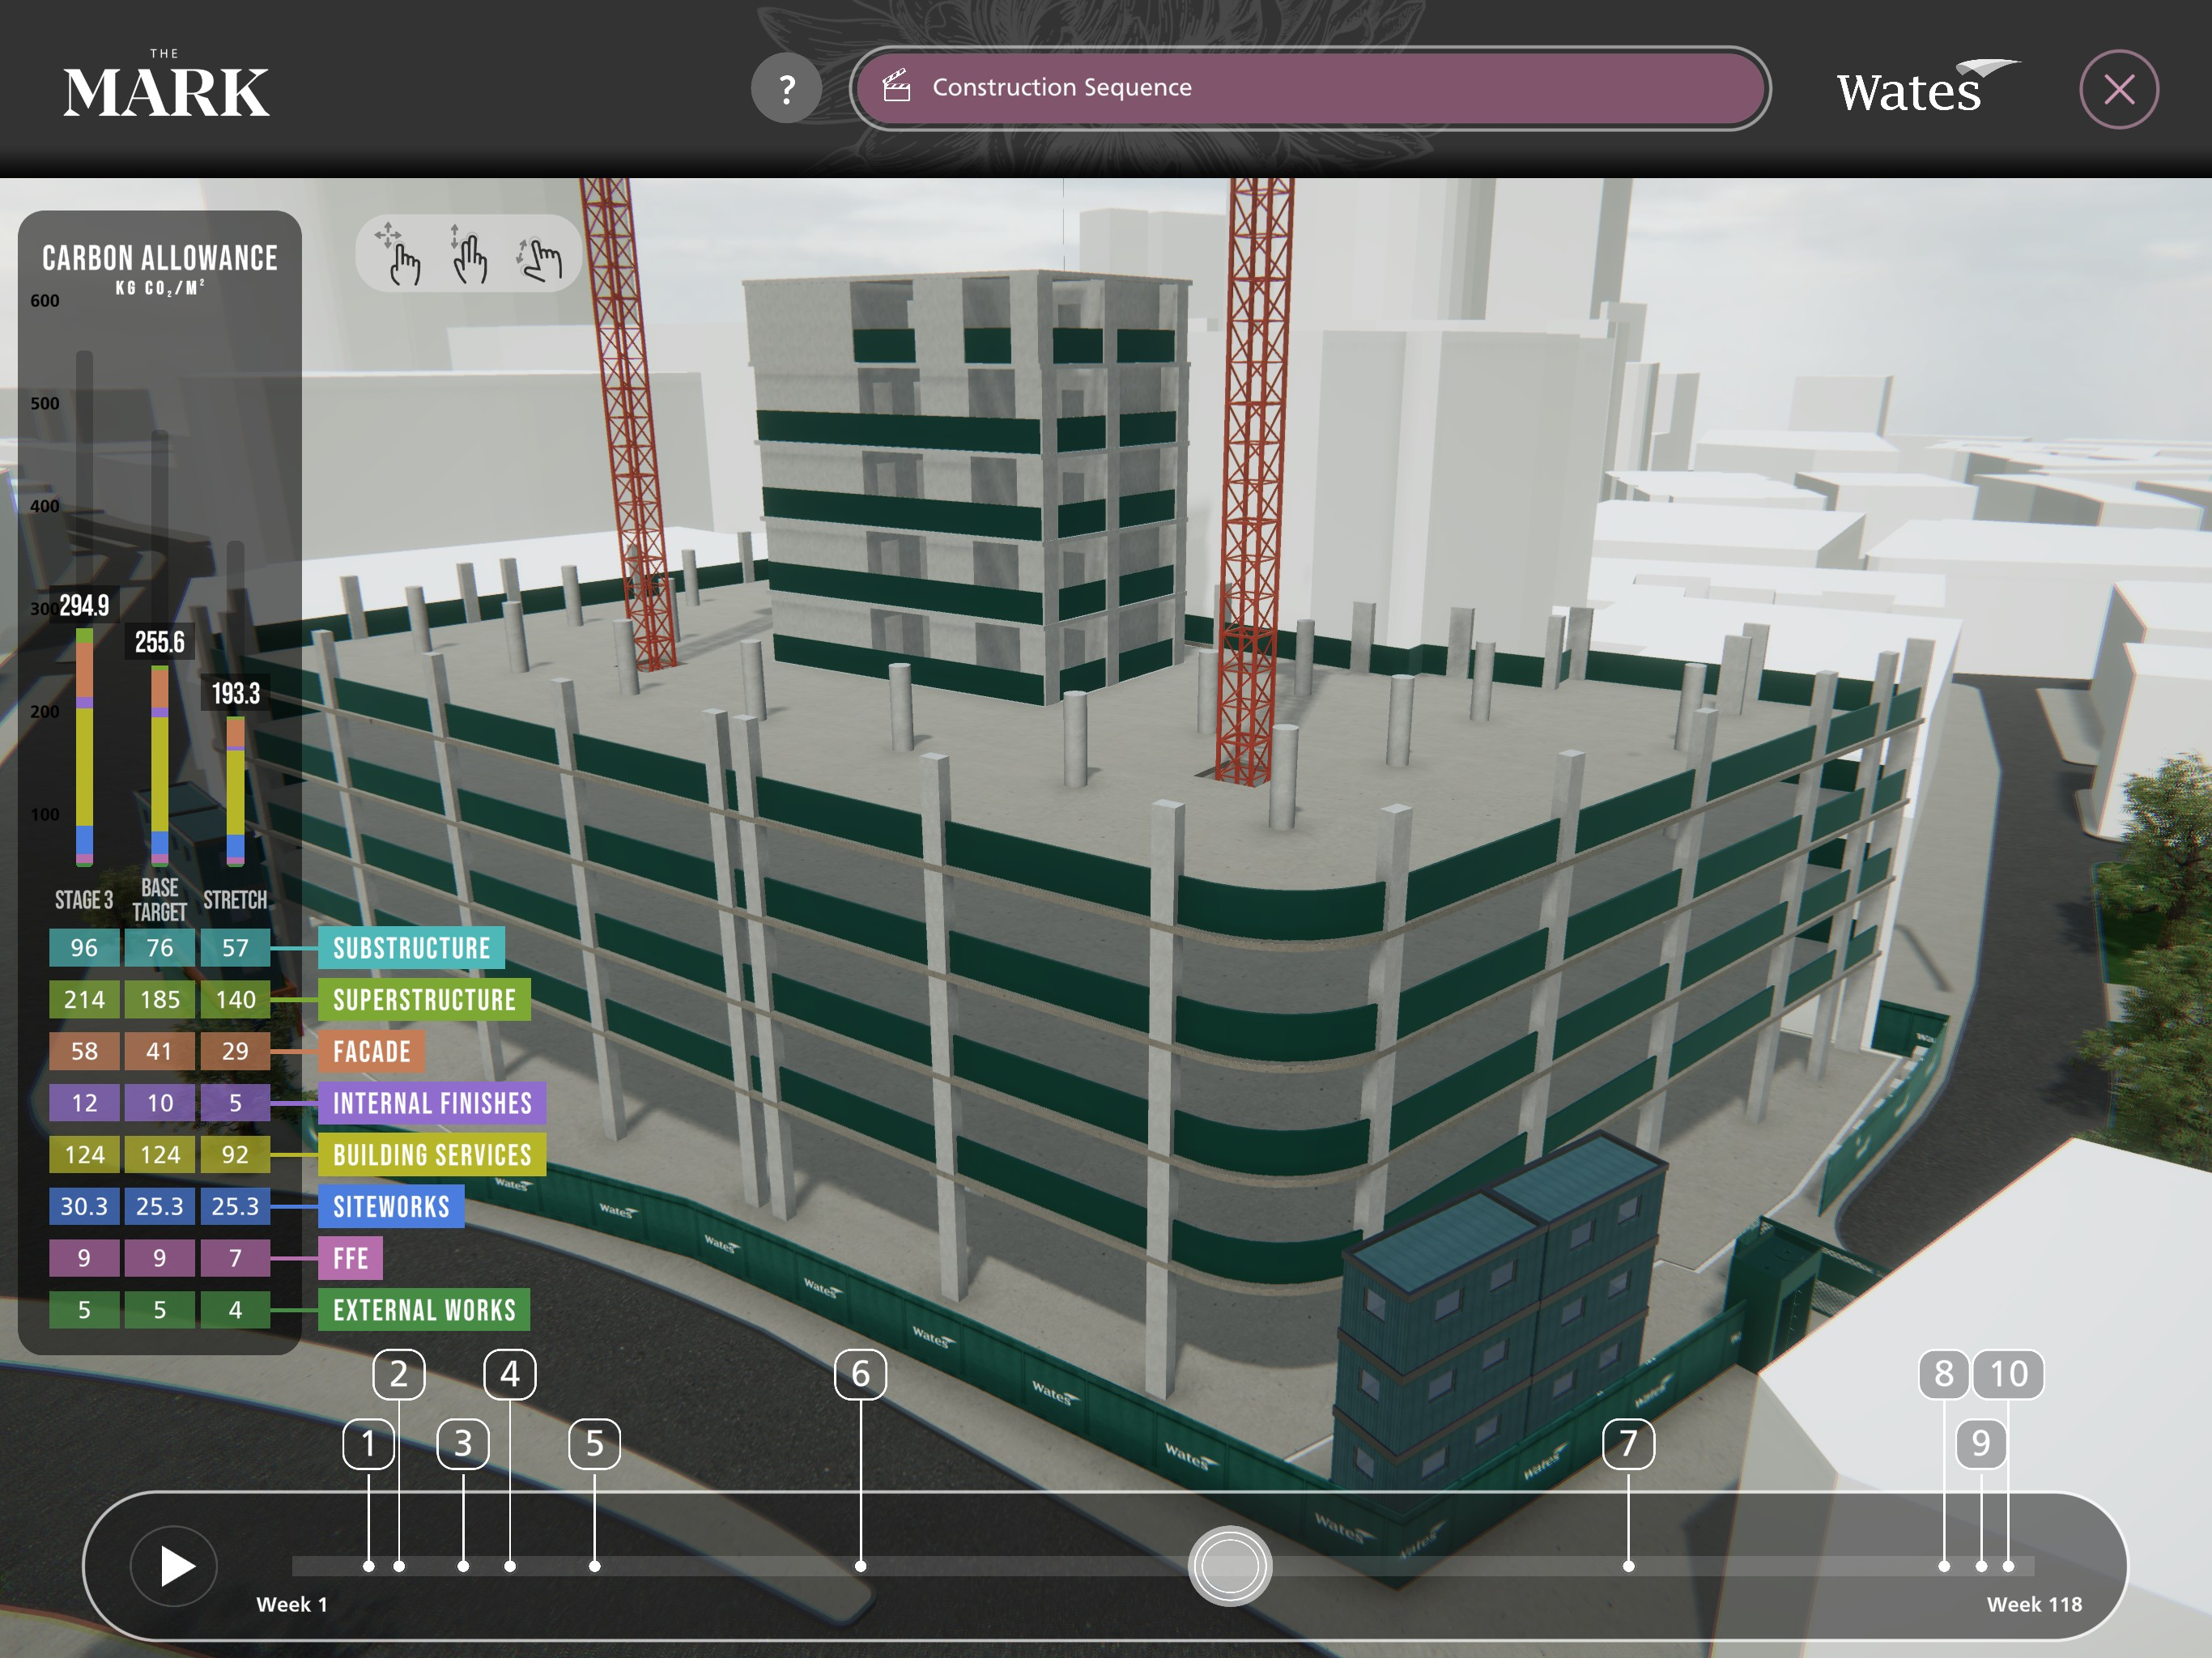This screenshot has height=1658, width=2212.
Task: Click the Week 118 timeline label
Action: [2034, 1604]
